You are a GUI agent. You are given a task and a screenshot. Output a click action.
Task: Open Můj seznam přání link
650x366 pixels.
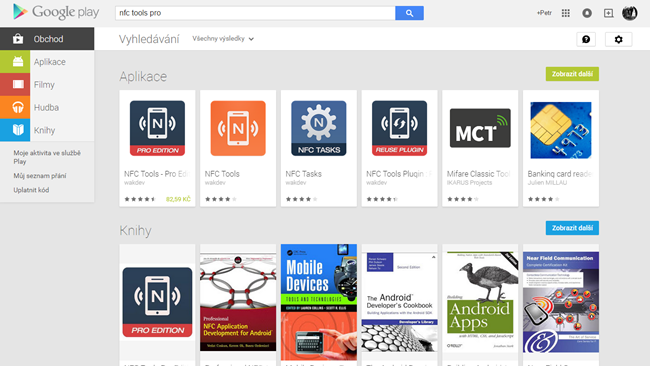pyautogui.click(x=40, y=176)
